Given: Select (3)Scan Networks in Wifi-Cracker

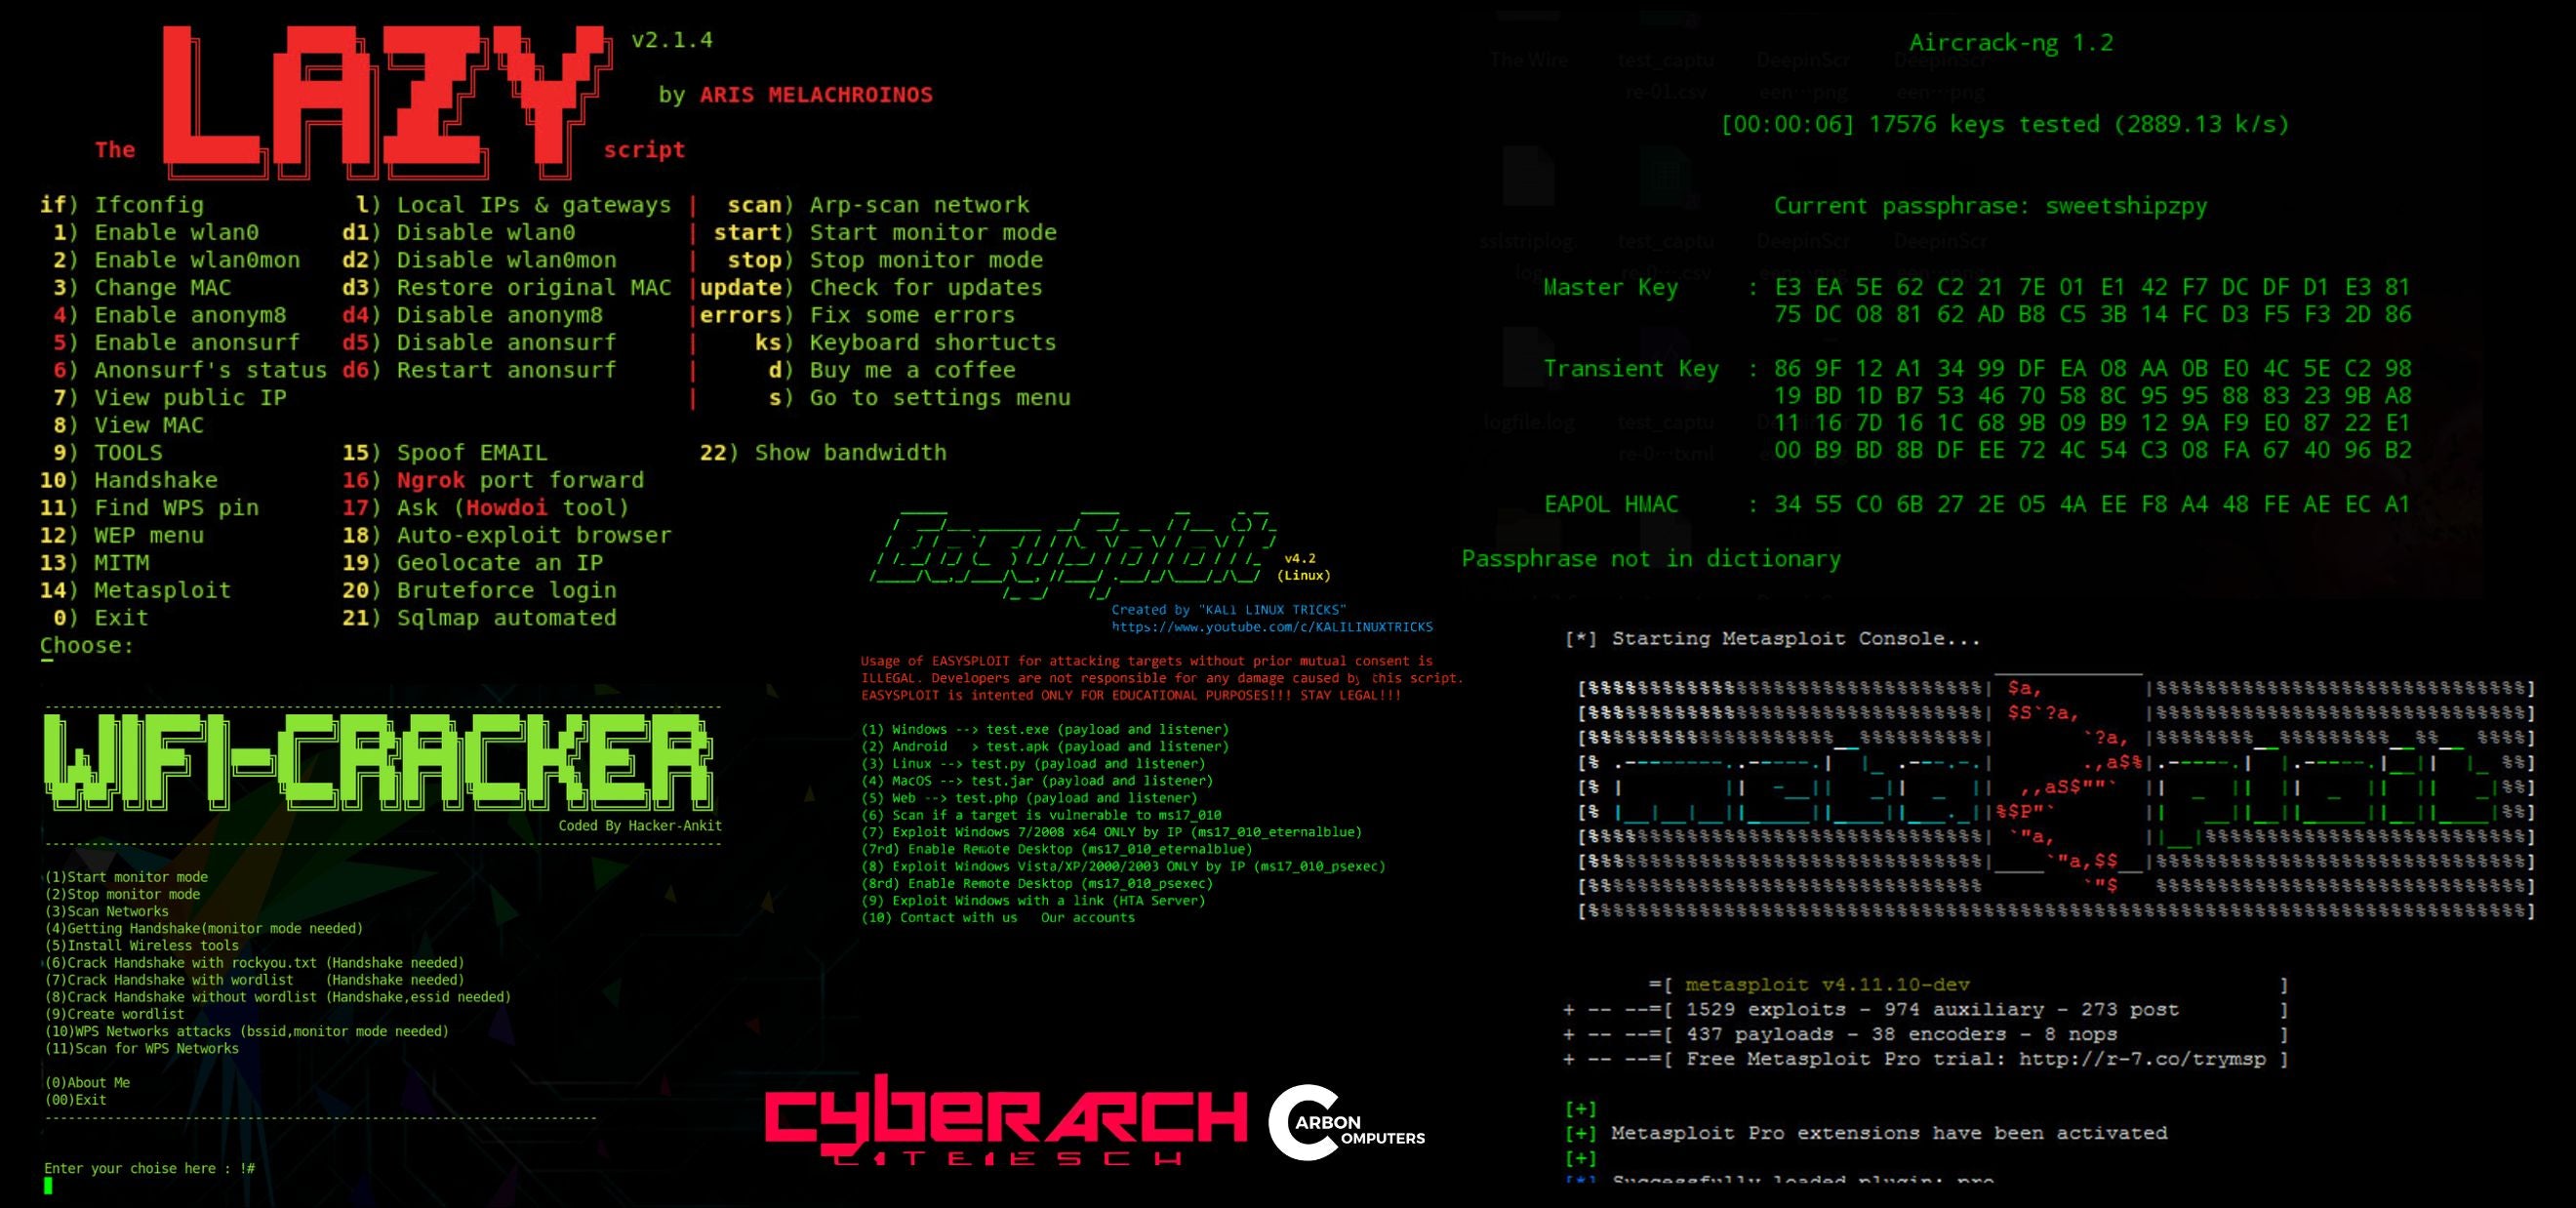Looking at the screenshot, I should coord(107,911).
